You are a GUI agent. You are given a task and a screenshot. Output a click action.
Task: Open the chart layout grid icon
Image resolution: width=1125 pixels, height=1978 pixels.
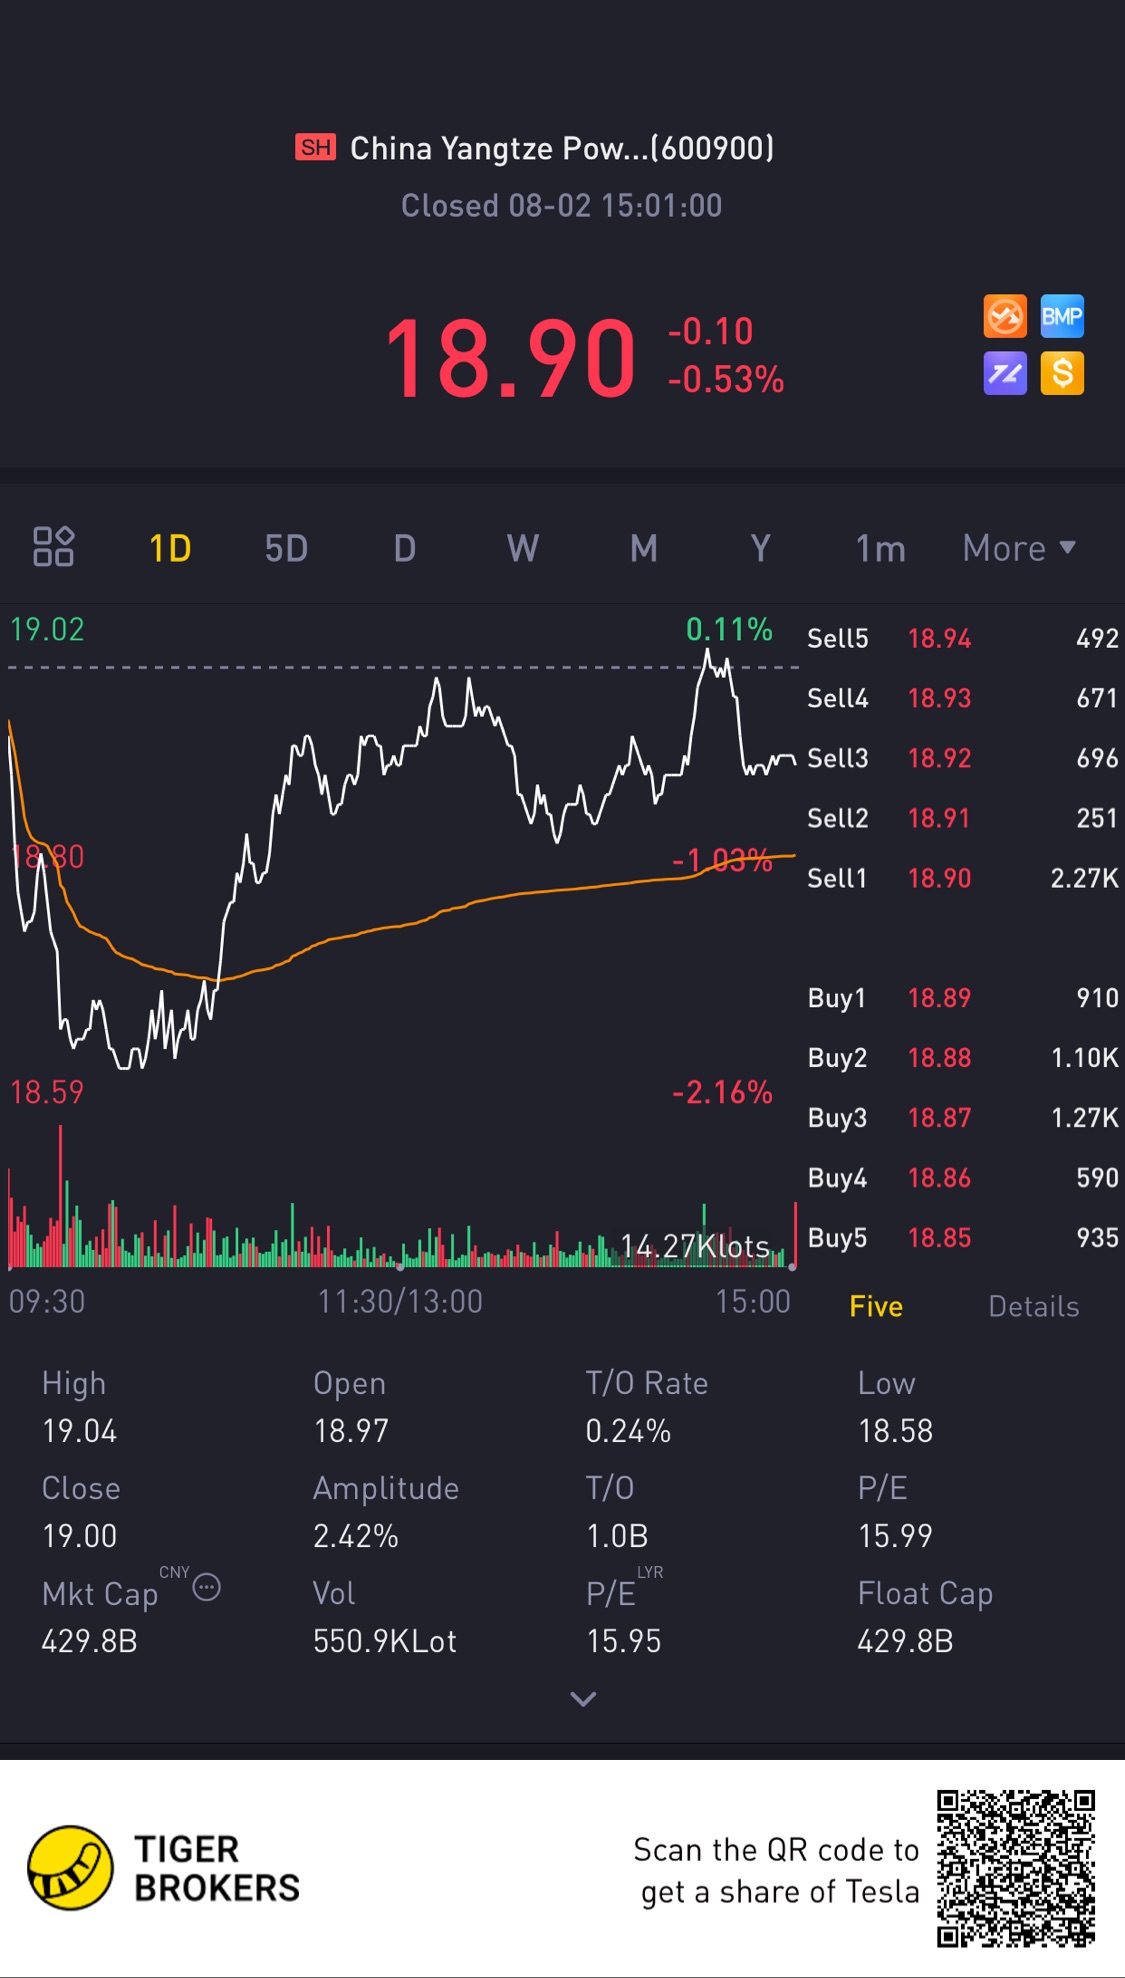coord(53,547)
